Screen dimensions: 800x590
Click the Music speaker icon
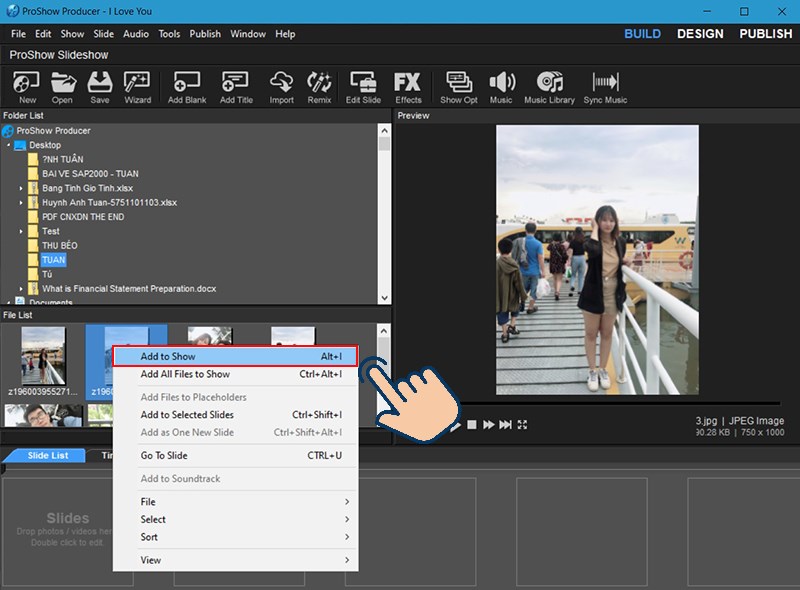coord(501,87)
